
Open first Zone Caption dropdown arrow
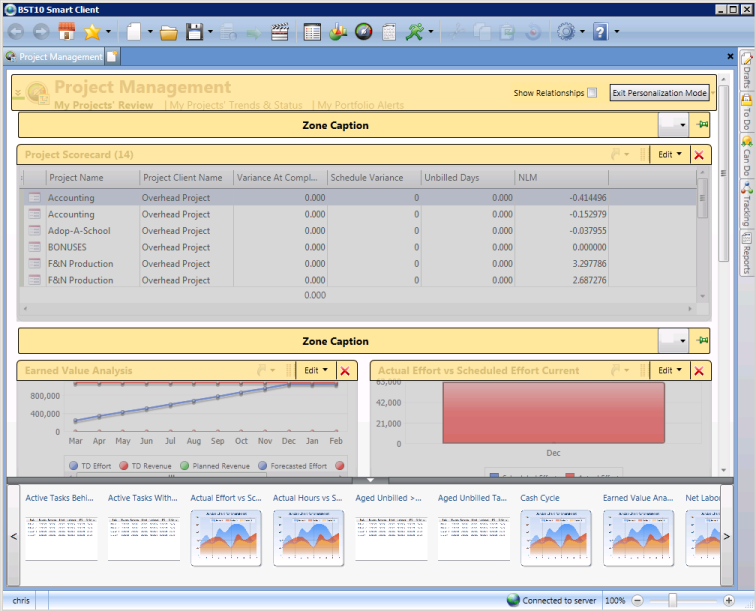click(682, 125)
